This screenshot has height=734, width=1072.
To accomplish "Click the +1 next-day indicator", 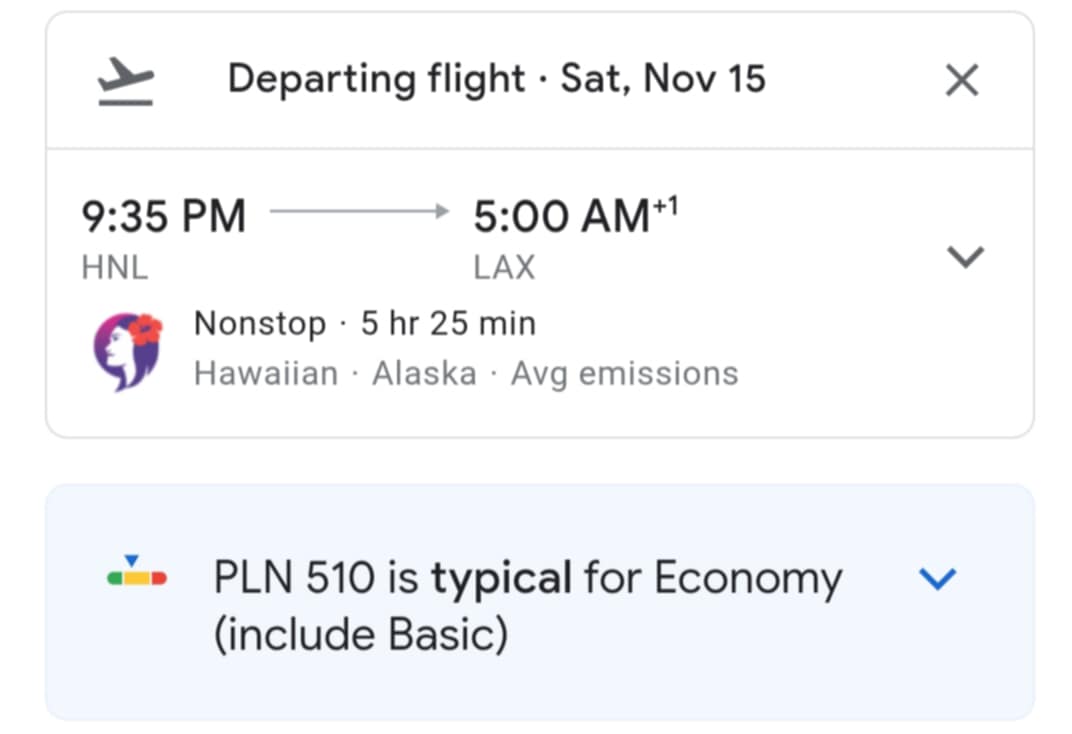I will pos(665,206).
